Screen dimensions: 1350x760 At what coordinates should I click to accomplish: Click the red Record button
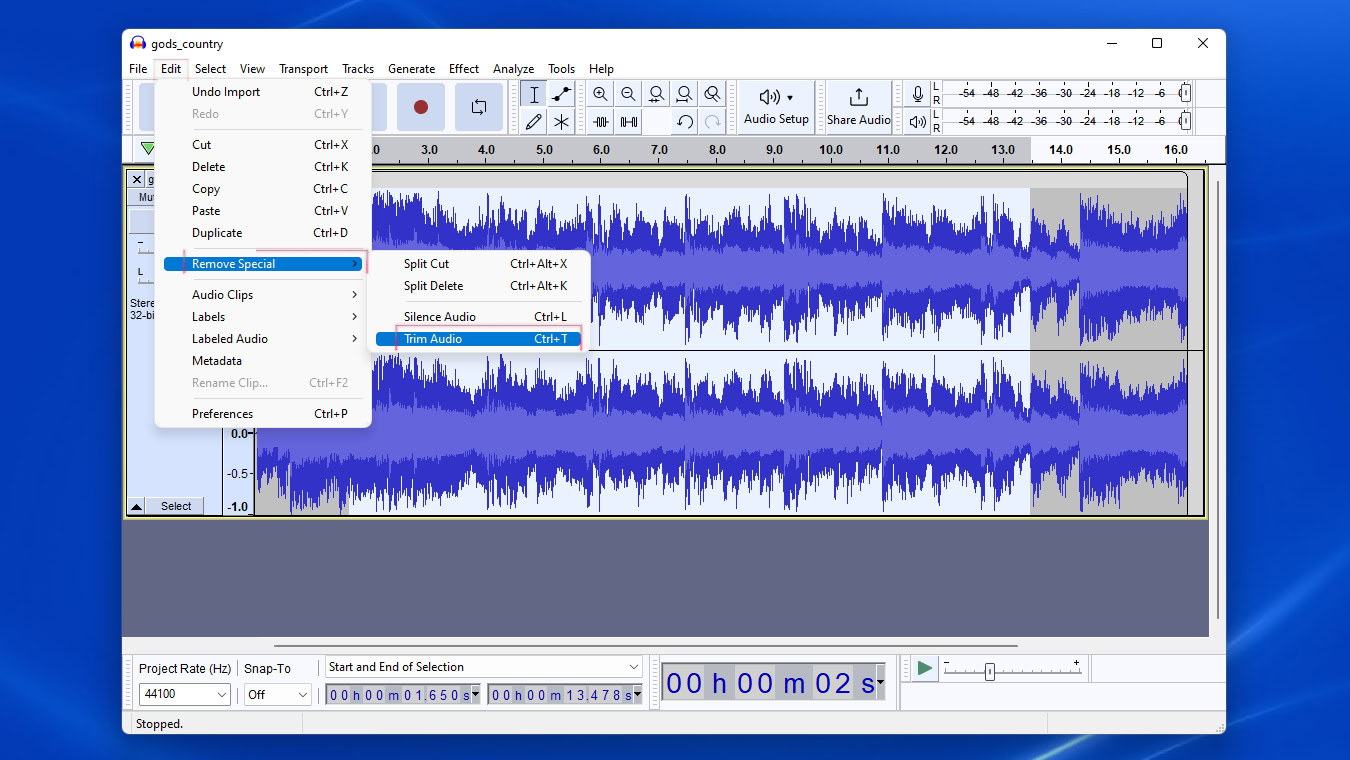421,107
